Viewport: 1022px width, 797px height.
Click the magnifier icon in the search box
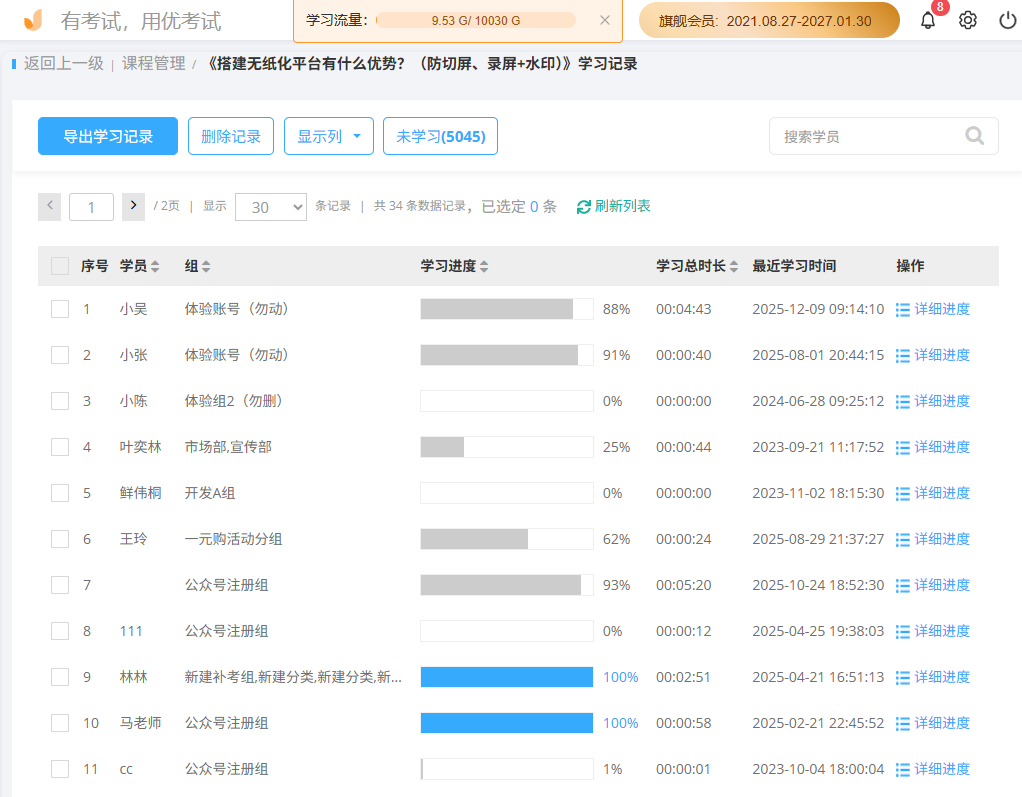tap(974, 135)
